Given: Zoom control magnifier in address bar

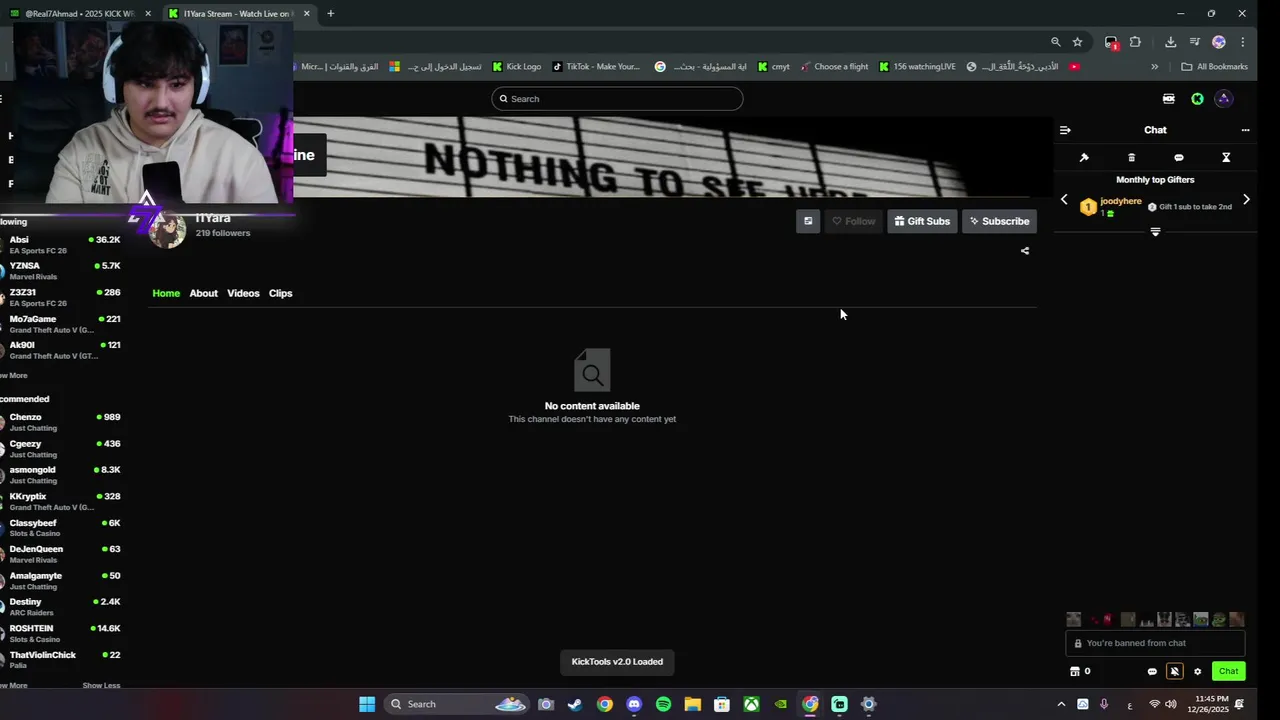Looking at the screenshot, I should (x=1055, y=42).
